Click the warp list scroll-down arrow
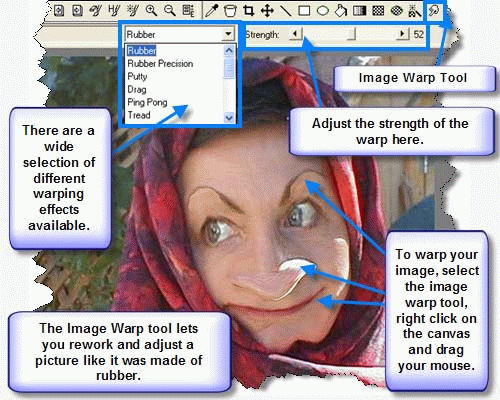 [229, 117]
